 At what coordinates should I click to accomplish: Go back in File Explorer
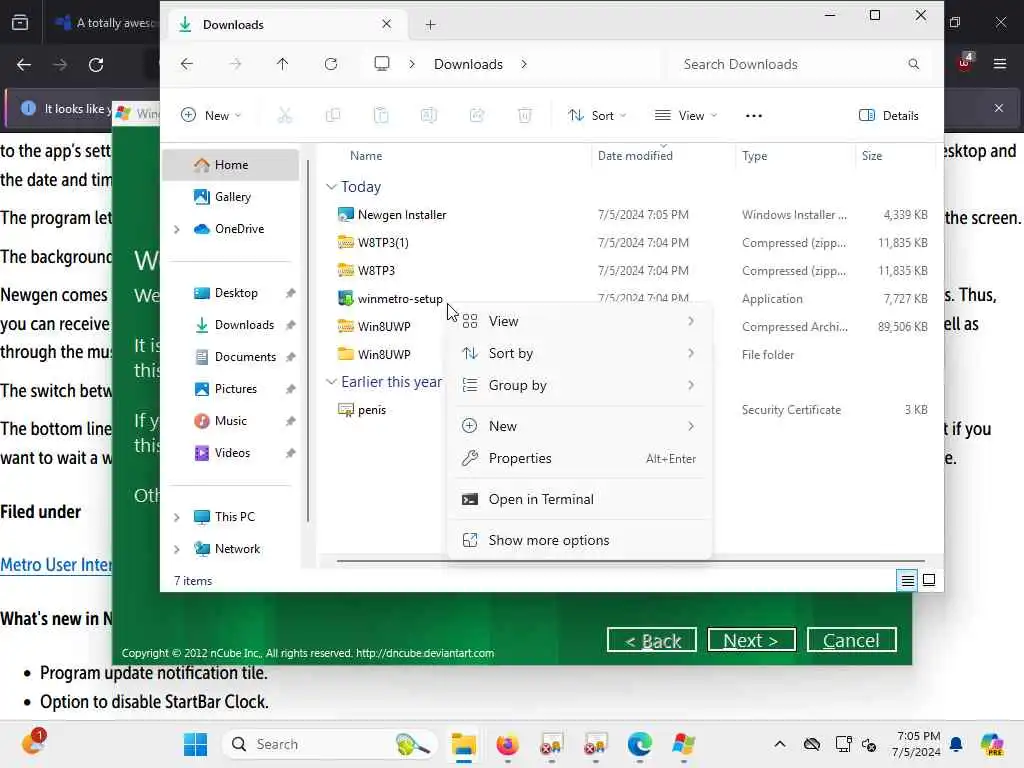[187, 64]
